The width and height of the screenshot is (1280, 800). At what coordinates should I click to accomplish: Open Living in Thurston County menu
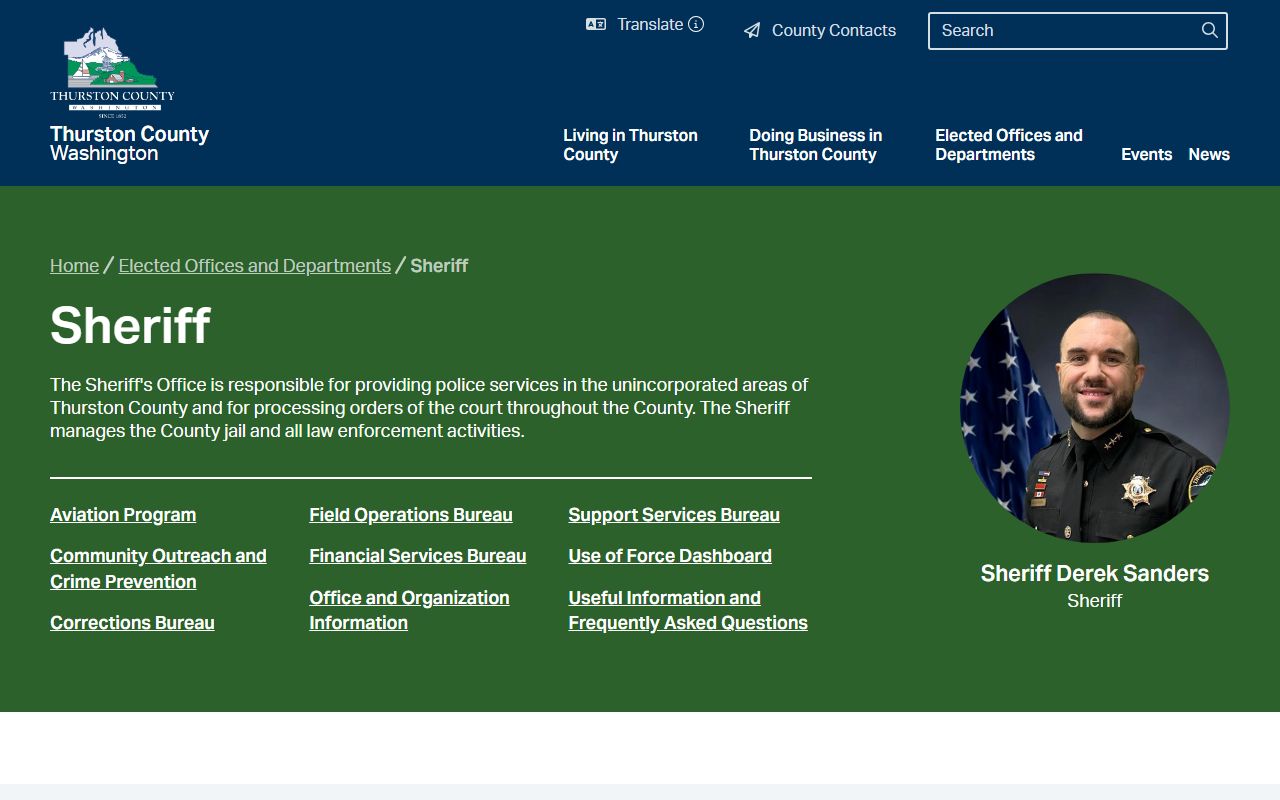630,145
